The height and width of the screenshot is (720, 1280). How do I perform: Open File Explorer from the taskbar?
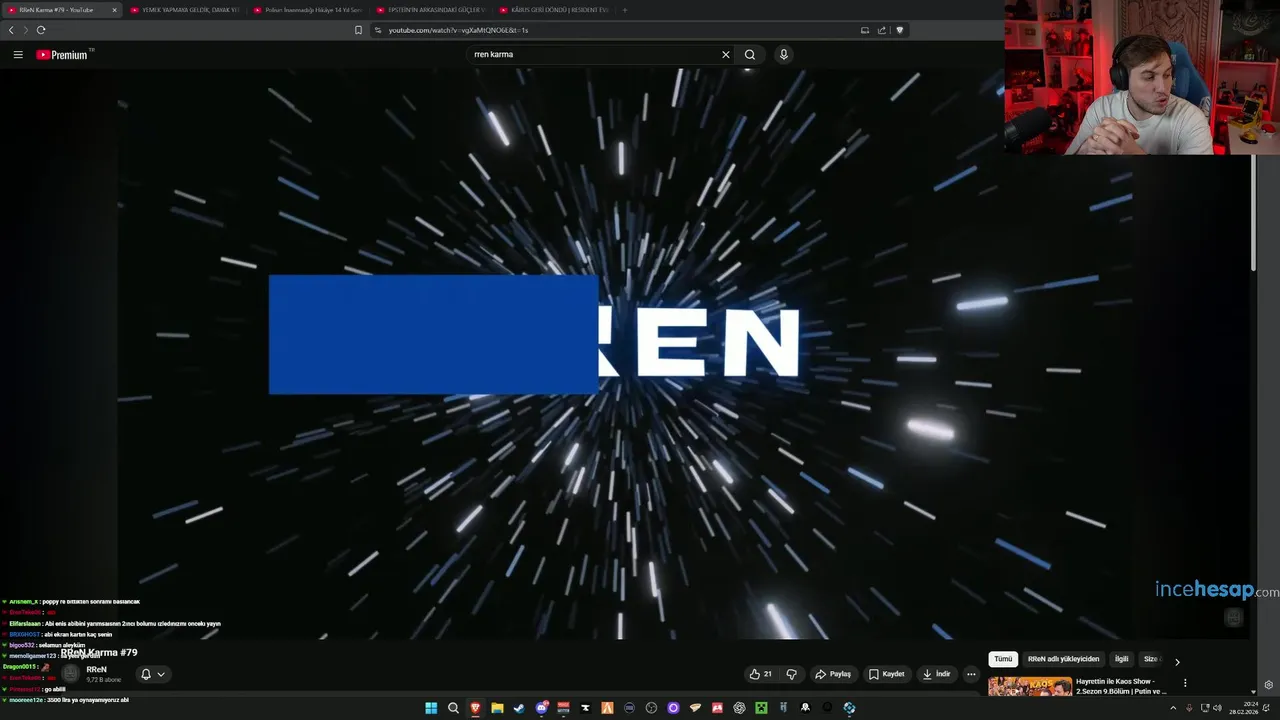[497, 708]
